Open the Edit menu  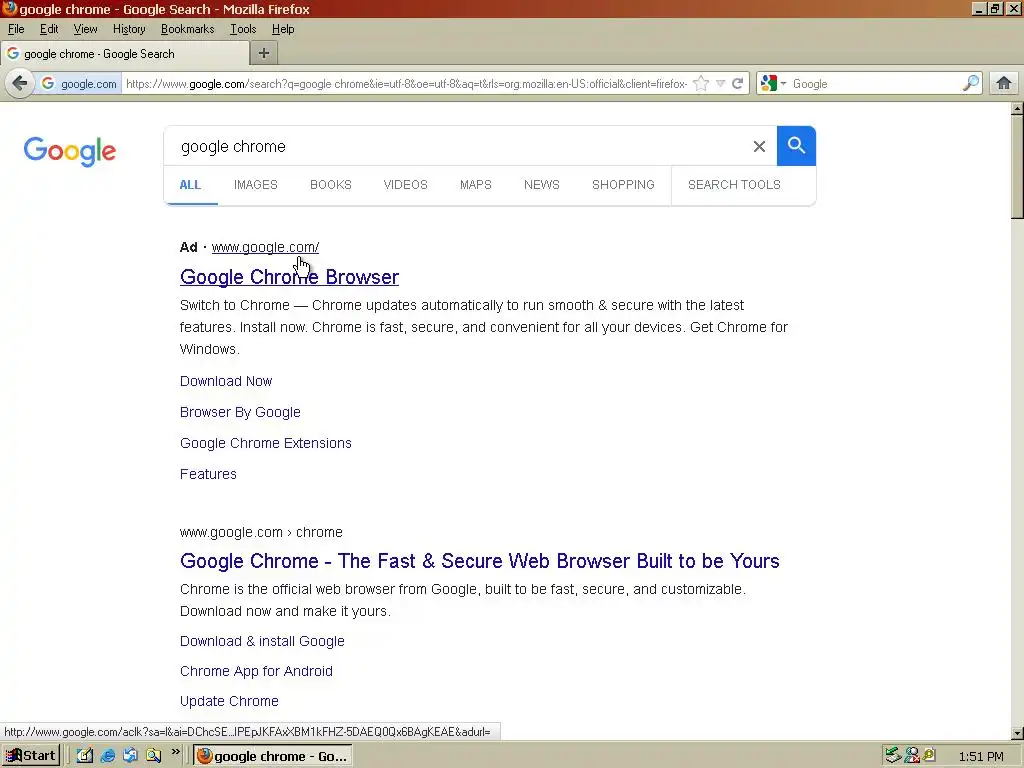click(x=49, y=29)
